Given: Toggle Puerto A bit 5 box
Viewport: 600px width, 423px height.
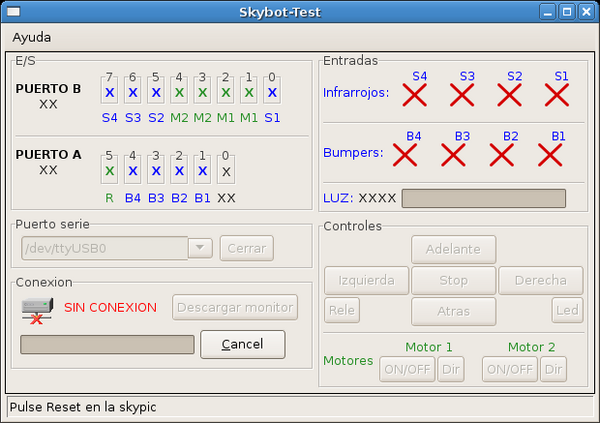Looking at the screenshot, I should point(110,171).
